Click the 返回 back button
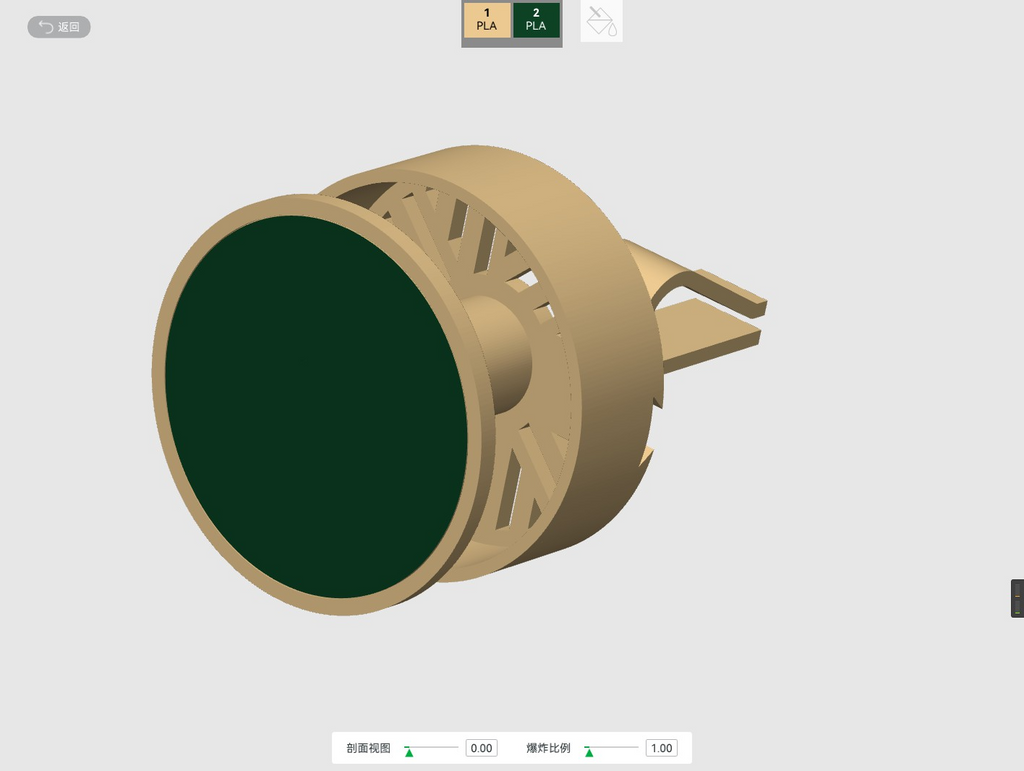This screenshot has width=1024, height=771. (x=59, y=27)
